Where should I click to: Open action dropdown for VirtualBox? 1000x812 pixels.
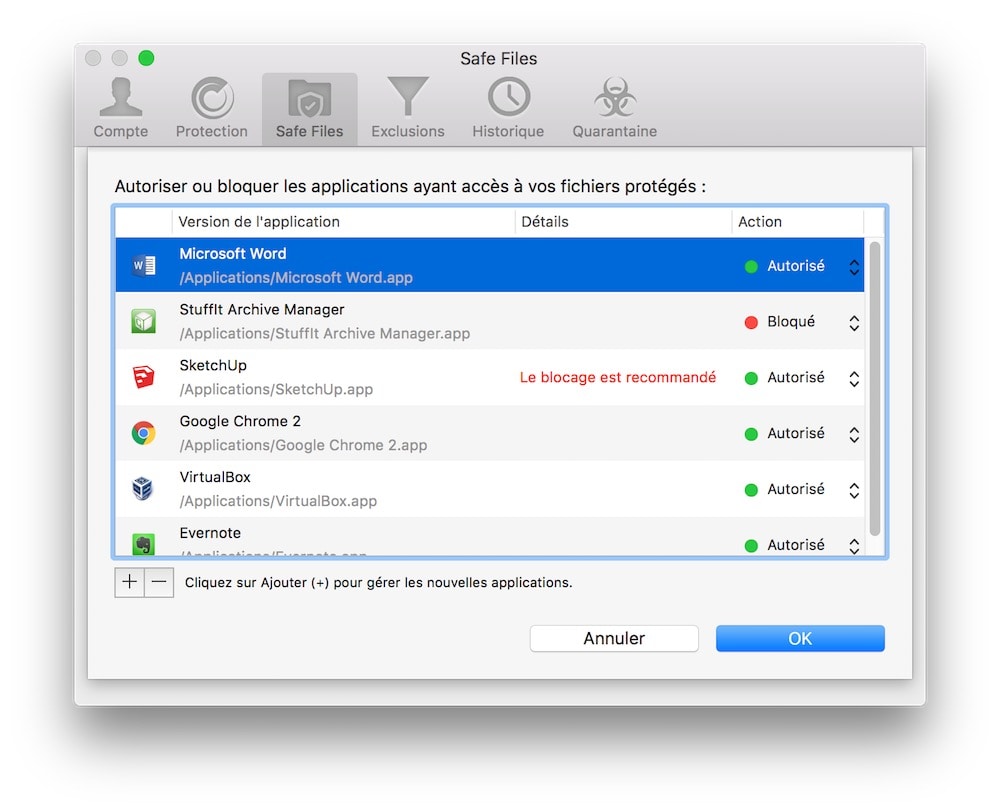click(854, 490)
